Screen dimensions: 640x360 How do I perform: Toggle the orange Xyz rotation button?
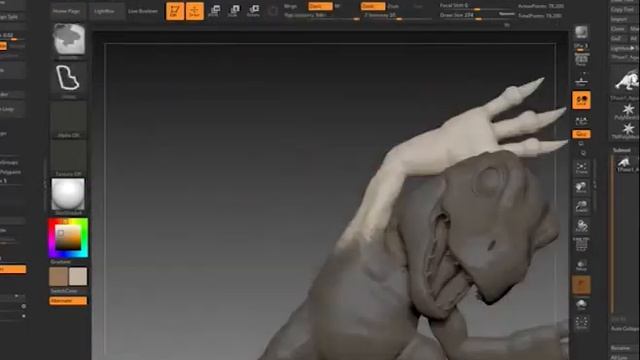pyautogui.click(x=581, y=134)
